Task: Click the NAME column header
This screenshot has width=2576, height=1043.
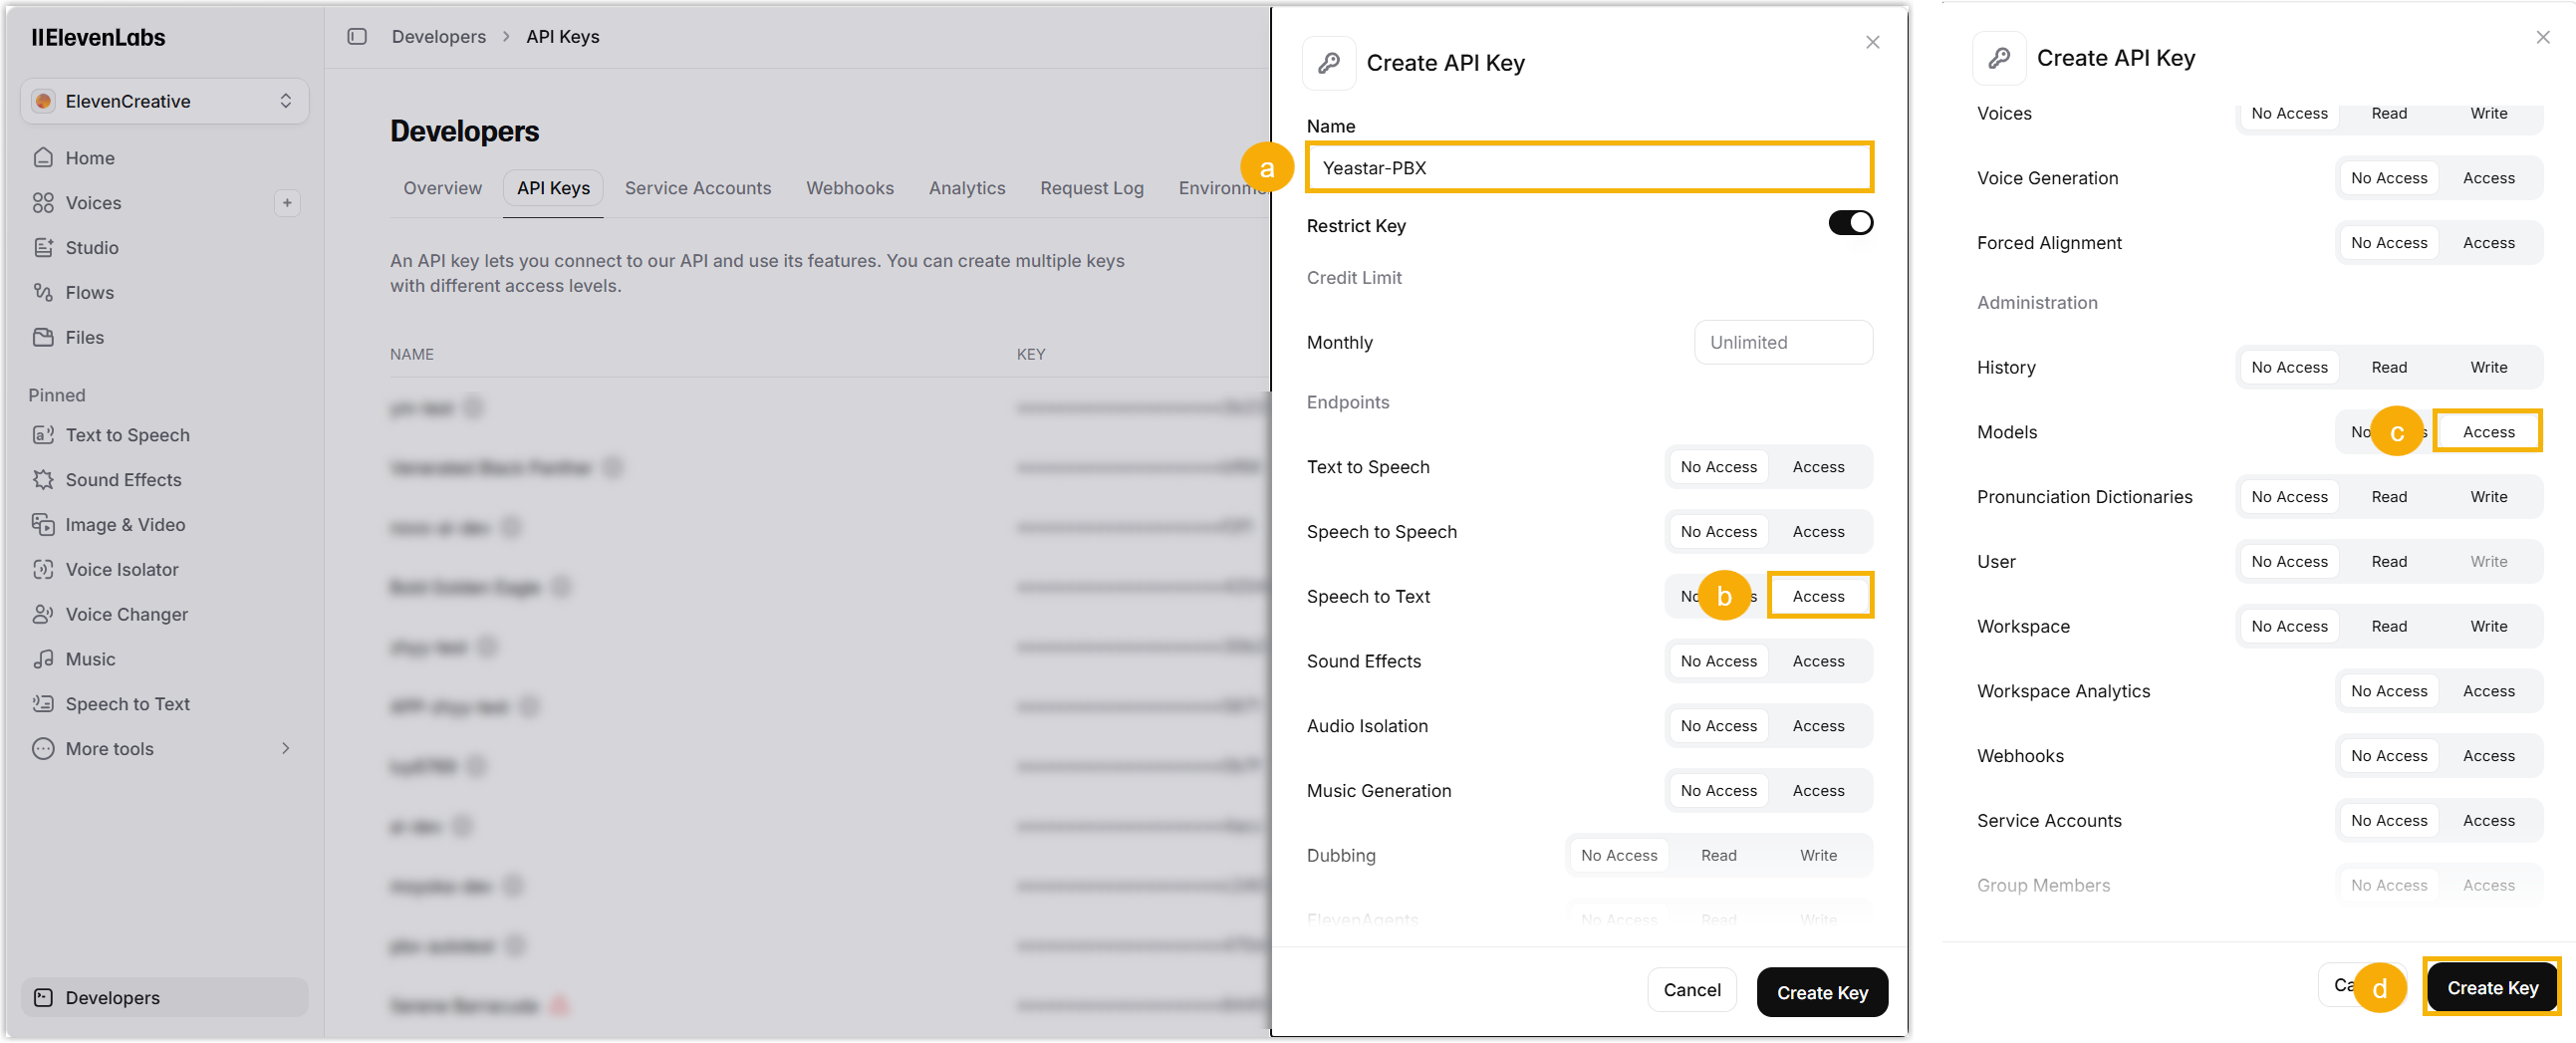Action: pyautogui.click(x=411, y=355)
